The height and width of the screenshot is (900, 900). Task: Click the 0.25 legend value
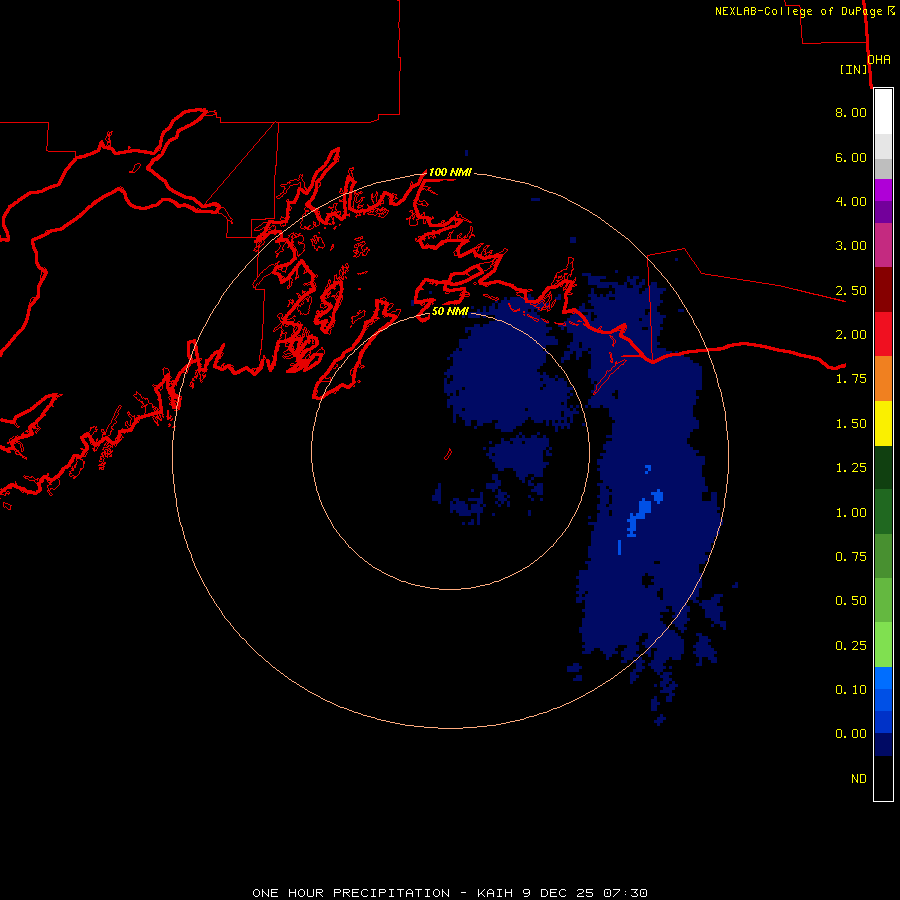coord(851,646)
